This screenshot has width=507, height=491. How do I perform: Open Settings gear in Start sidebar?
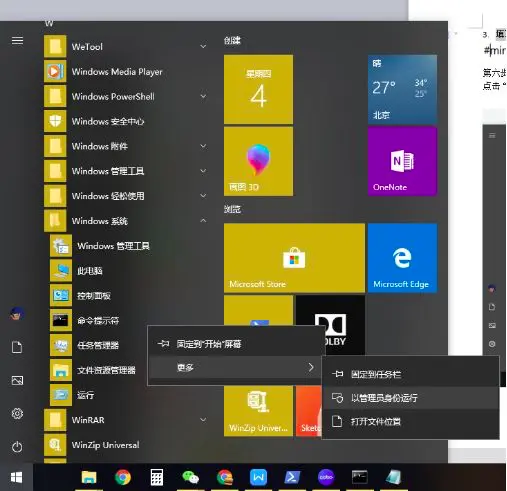click(x=17, y=414)
